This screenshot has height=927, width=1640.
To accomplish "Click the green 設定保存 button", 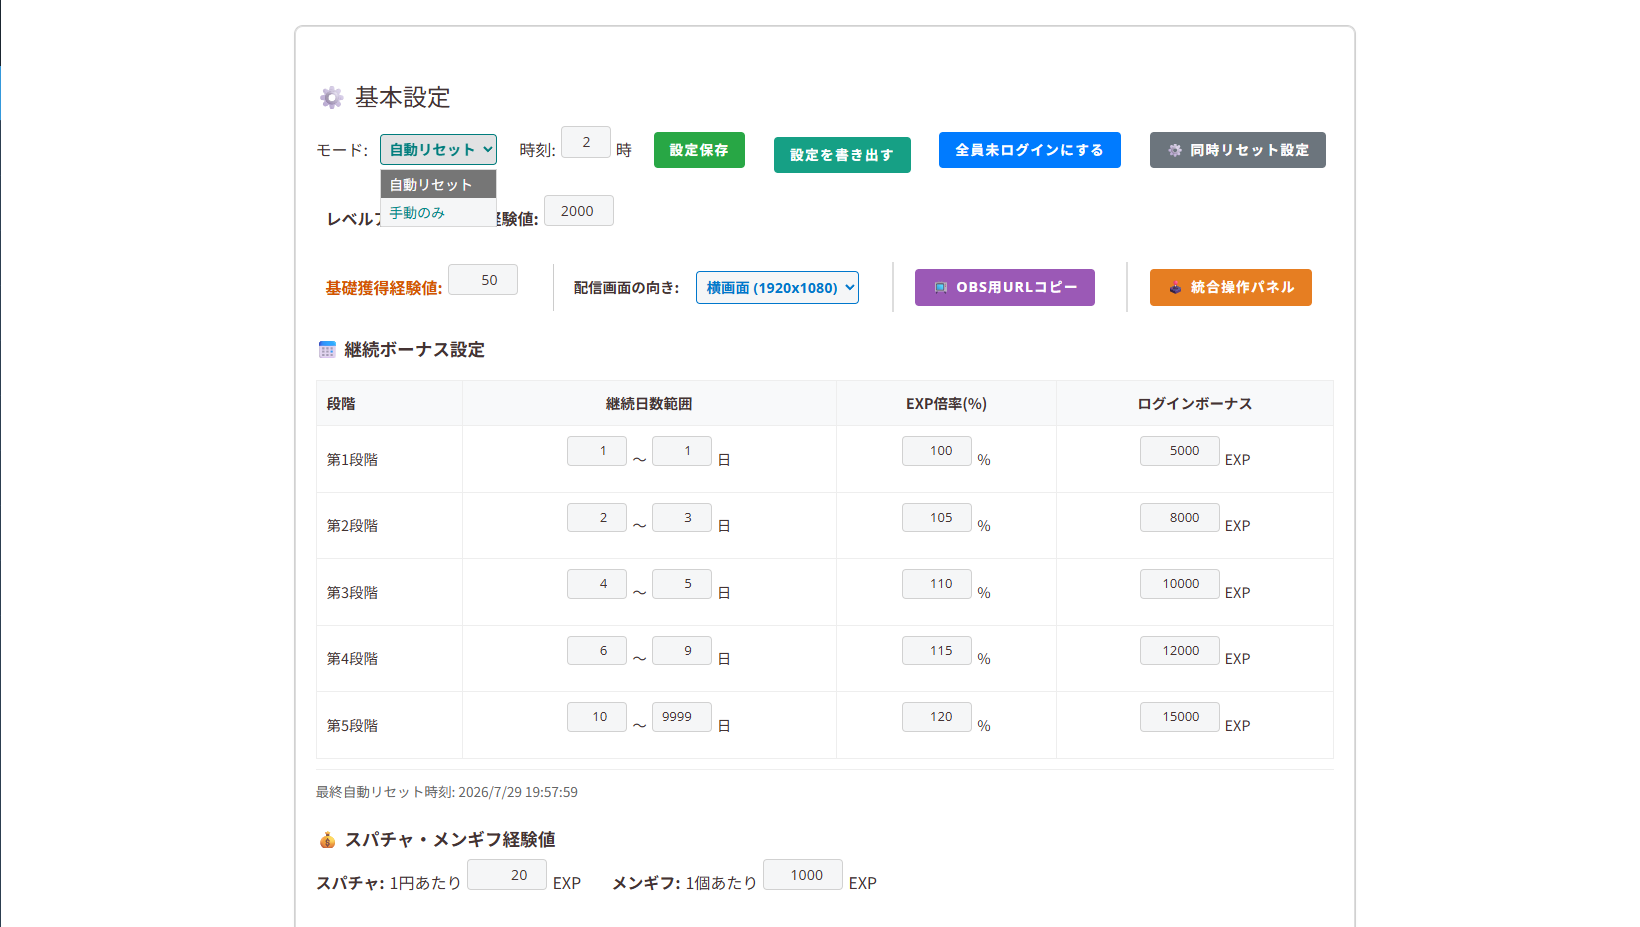I will click(x=699, y=150).
